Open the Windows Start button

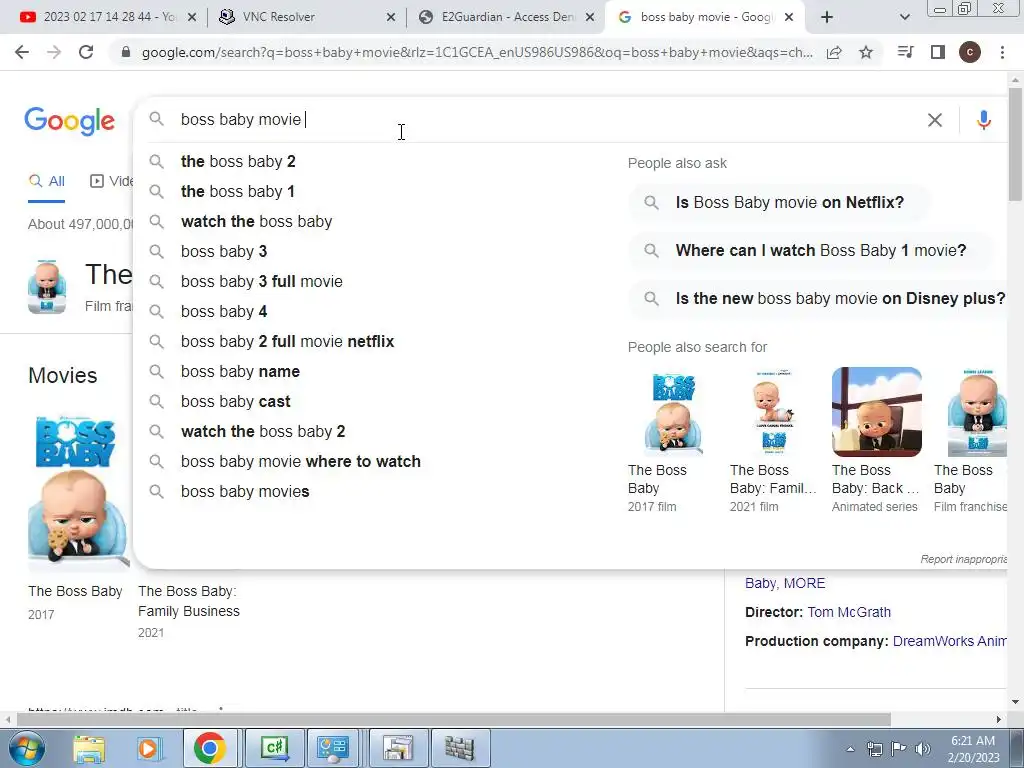[x=27, y=748]
